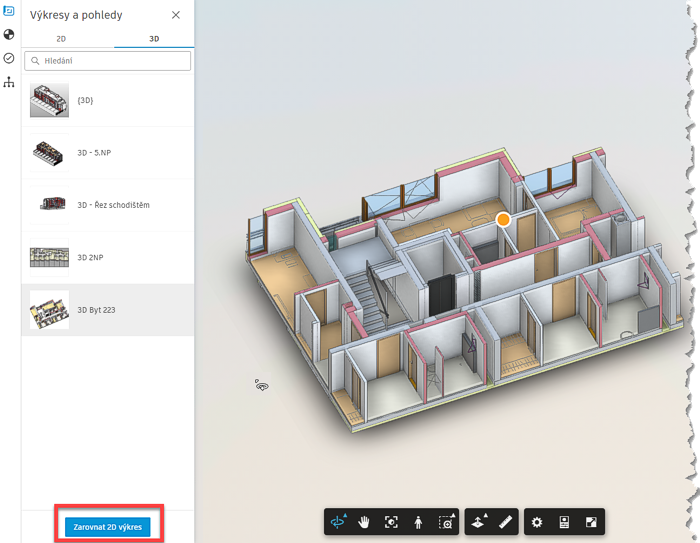Image resolution: width=700 pixels, height=543 pixels.
Task: Open the checkmark Issues sidebar icon
Action: click(8, 58)
